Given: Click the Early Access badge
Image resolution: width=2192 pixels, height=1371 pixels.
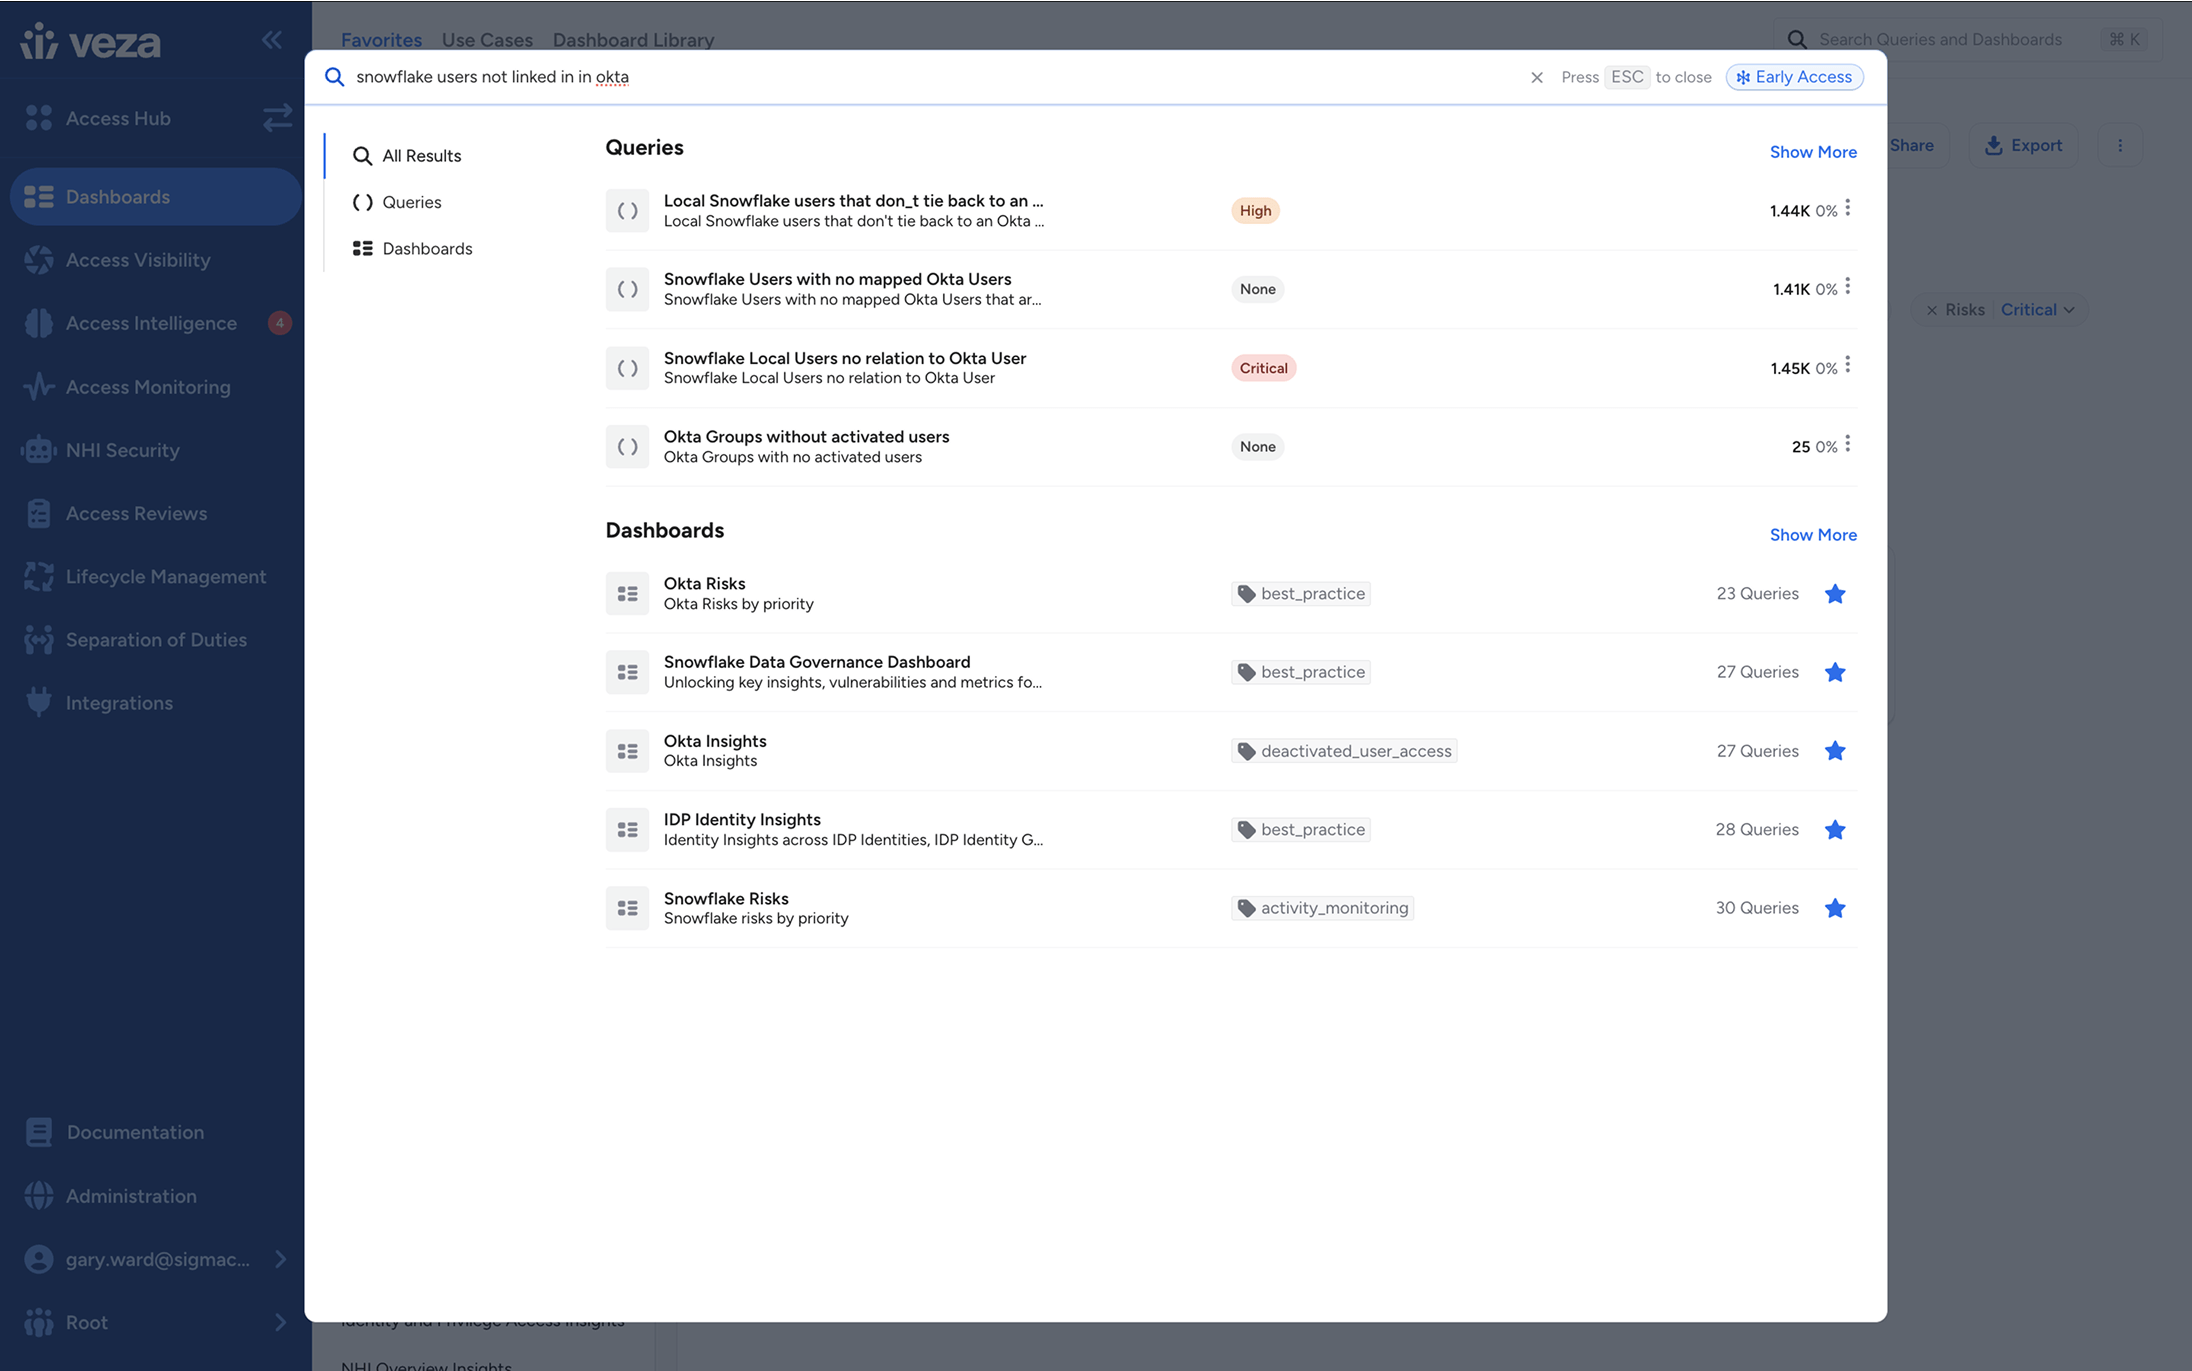Looking at the screenshot, I should click(x=1794, y=77).
